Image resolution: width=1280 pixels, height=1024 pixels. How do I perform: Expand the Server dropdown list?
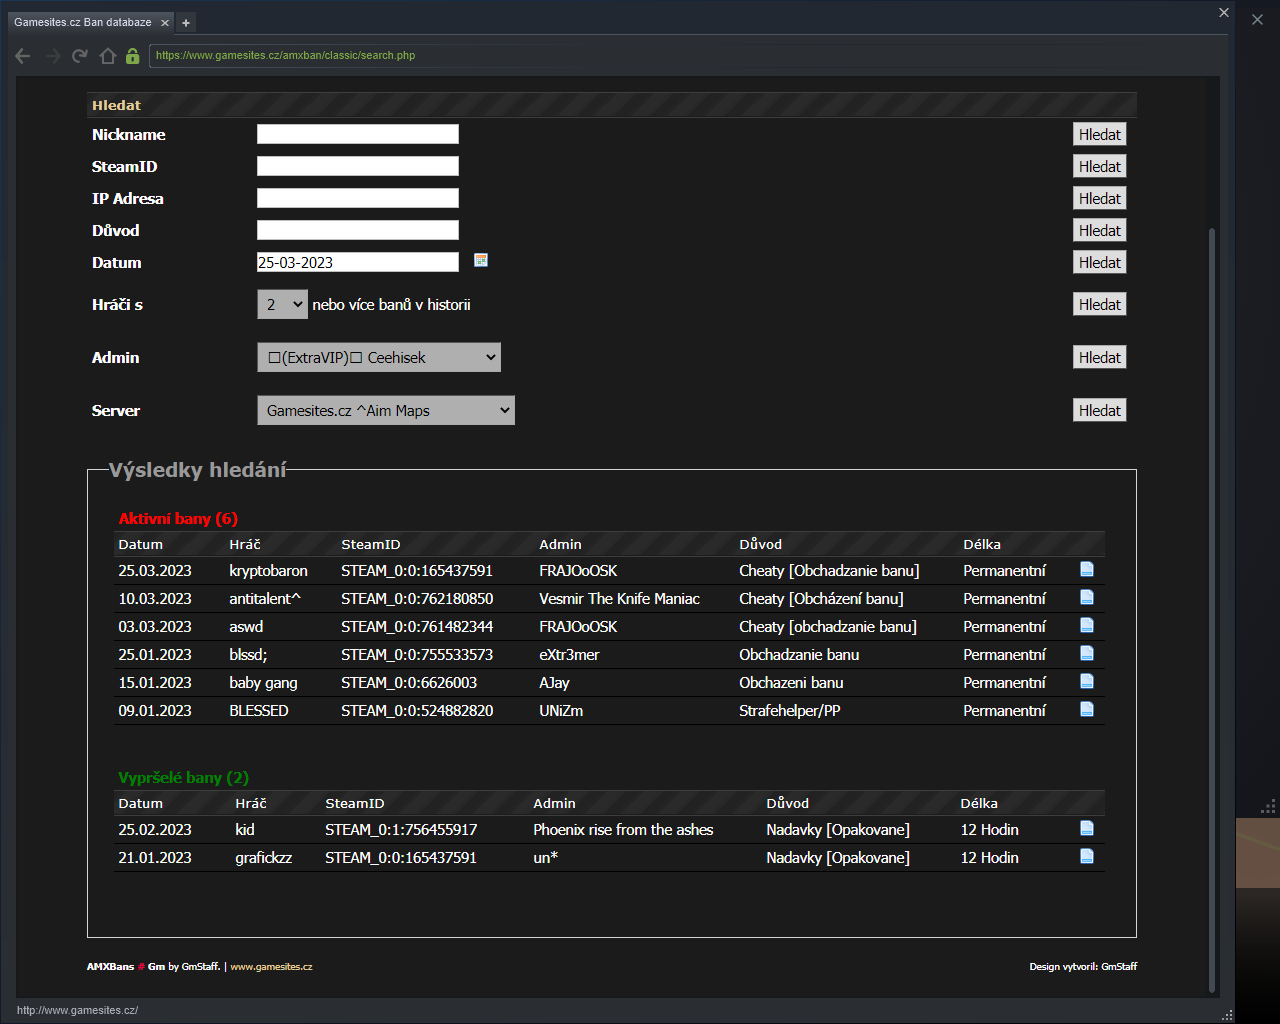click(x=386, y=411)
